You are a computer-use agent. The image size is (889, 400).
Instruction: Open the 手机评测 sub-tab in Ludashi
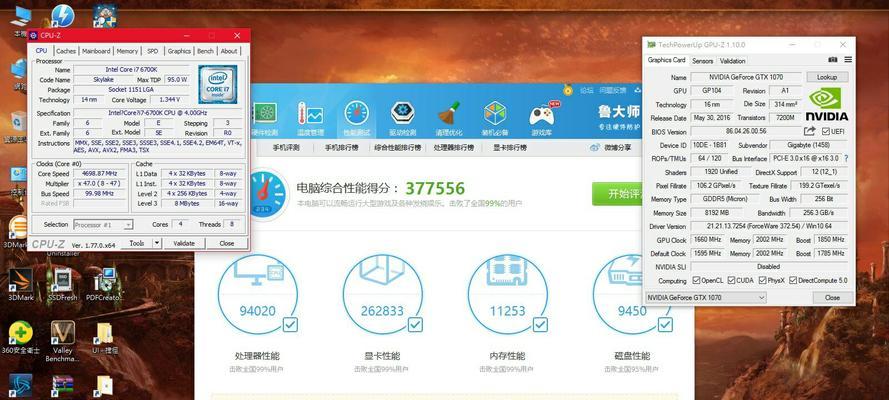[x=286, y=148]
